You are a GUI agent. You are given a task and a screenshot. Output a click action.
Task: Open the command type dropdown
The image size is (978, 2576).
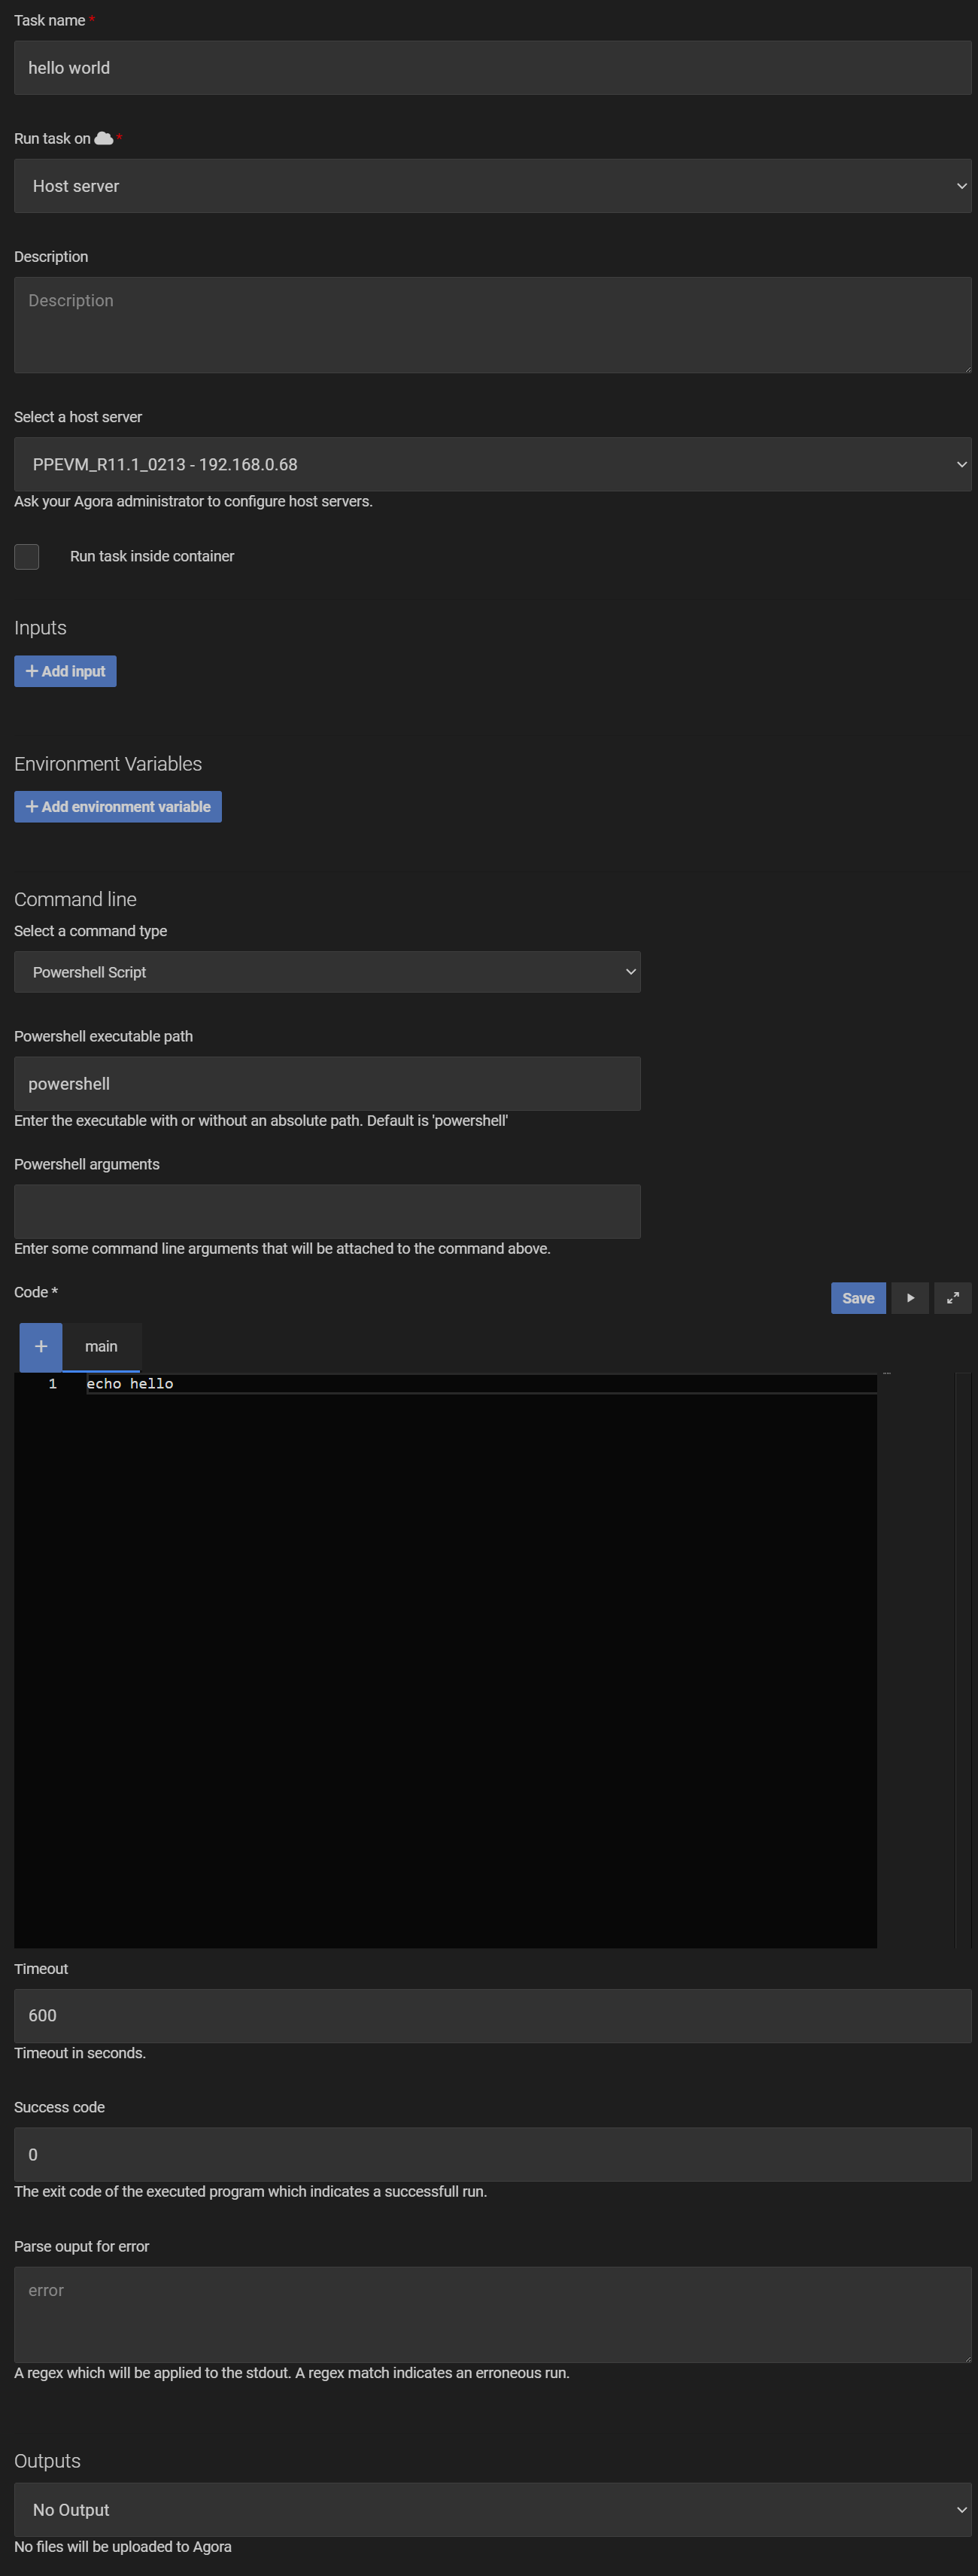pyautogui.click(x=327, y=972)
